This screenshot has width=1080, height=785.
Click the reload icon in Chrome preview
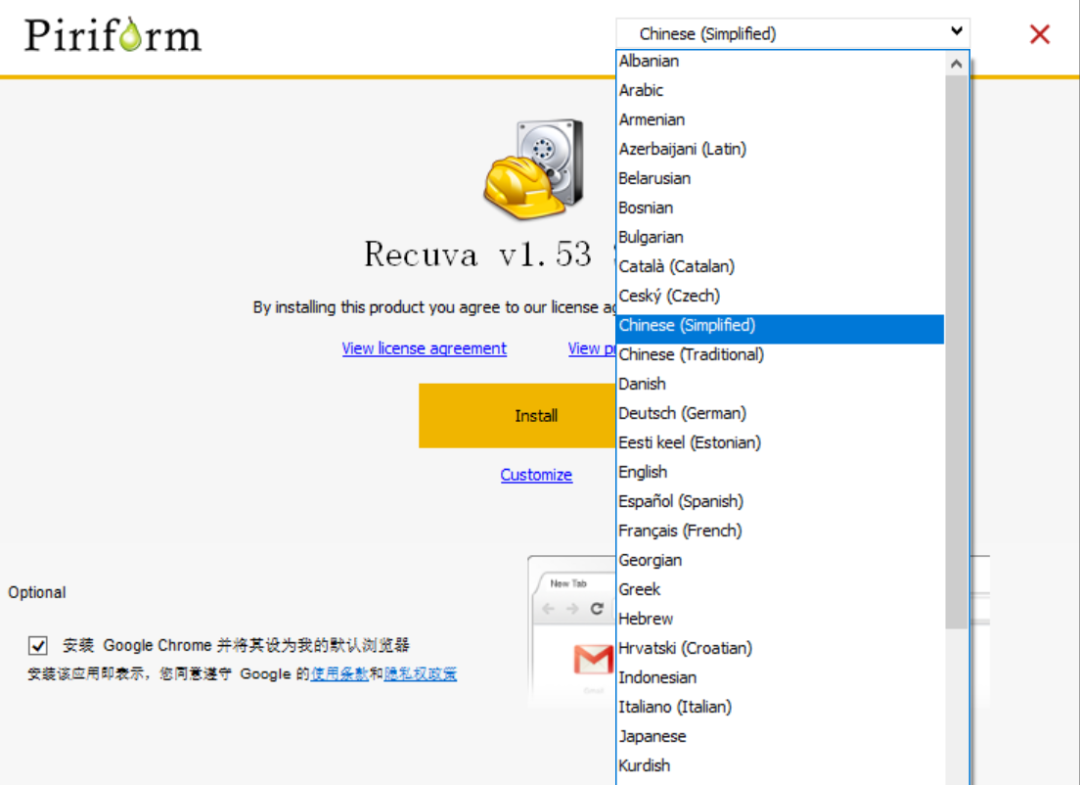click(596, 609)
